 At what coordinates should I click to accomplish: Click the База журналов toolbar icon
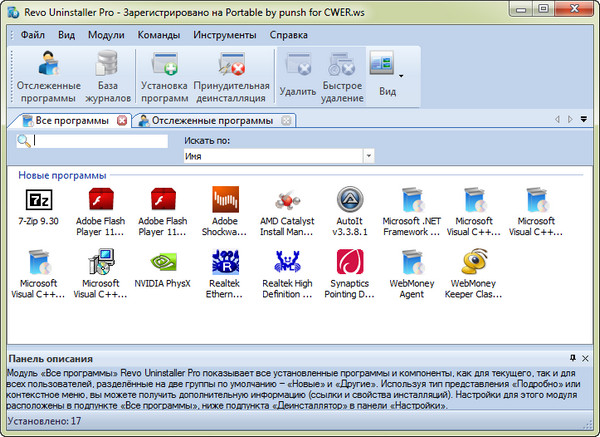click(106, 76)
